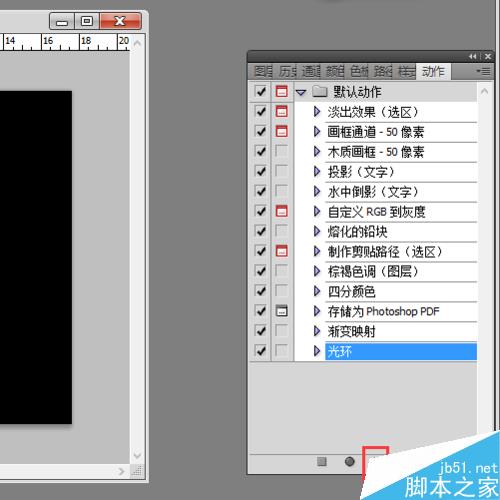This screenshot has width=500, height=500.
Task: Expand the 四分颜色 action
Action: coord(317,291)
